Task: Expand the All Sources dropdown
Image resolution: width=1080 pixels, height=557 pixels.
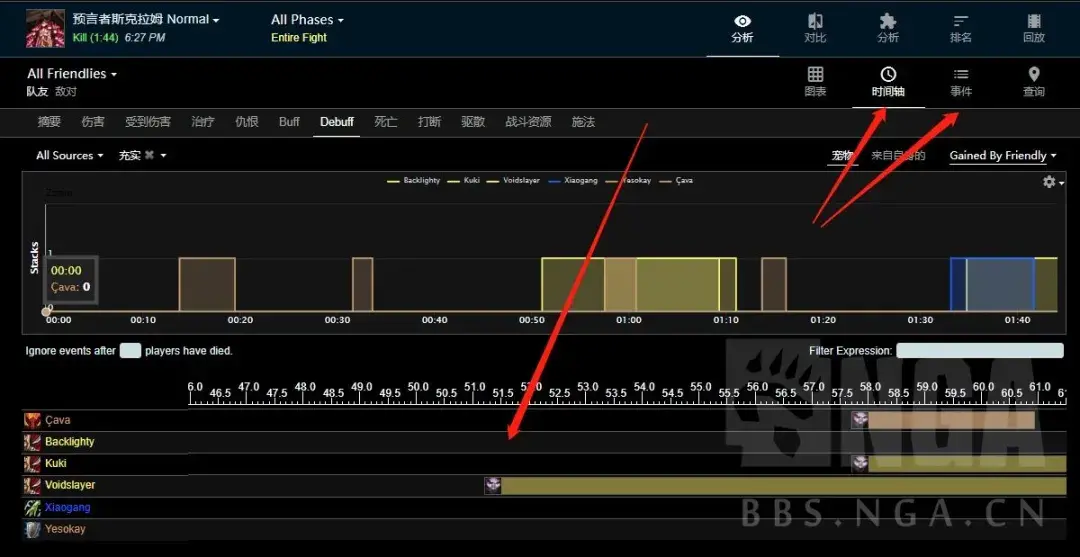Action: tap(70, 156)
